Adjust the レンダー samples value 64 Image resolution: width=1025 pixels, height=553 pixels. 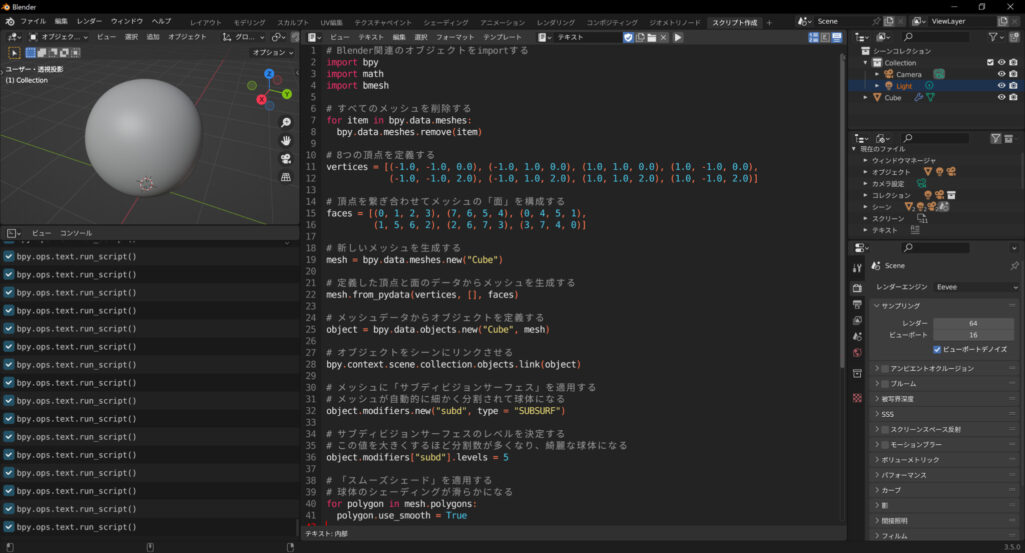tap(973, 323)
